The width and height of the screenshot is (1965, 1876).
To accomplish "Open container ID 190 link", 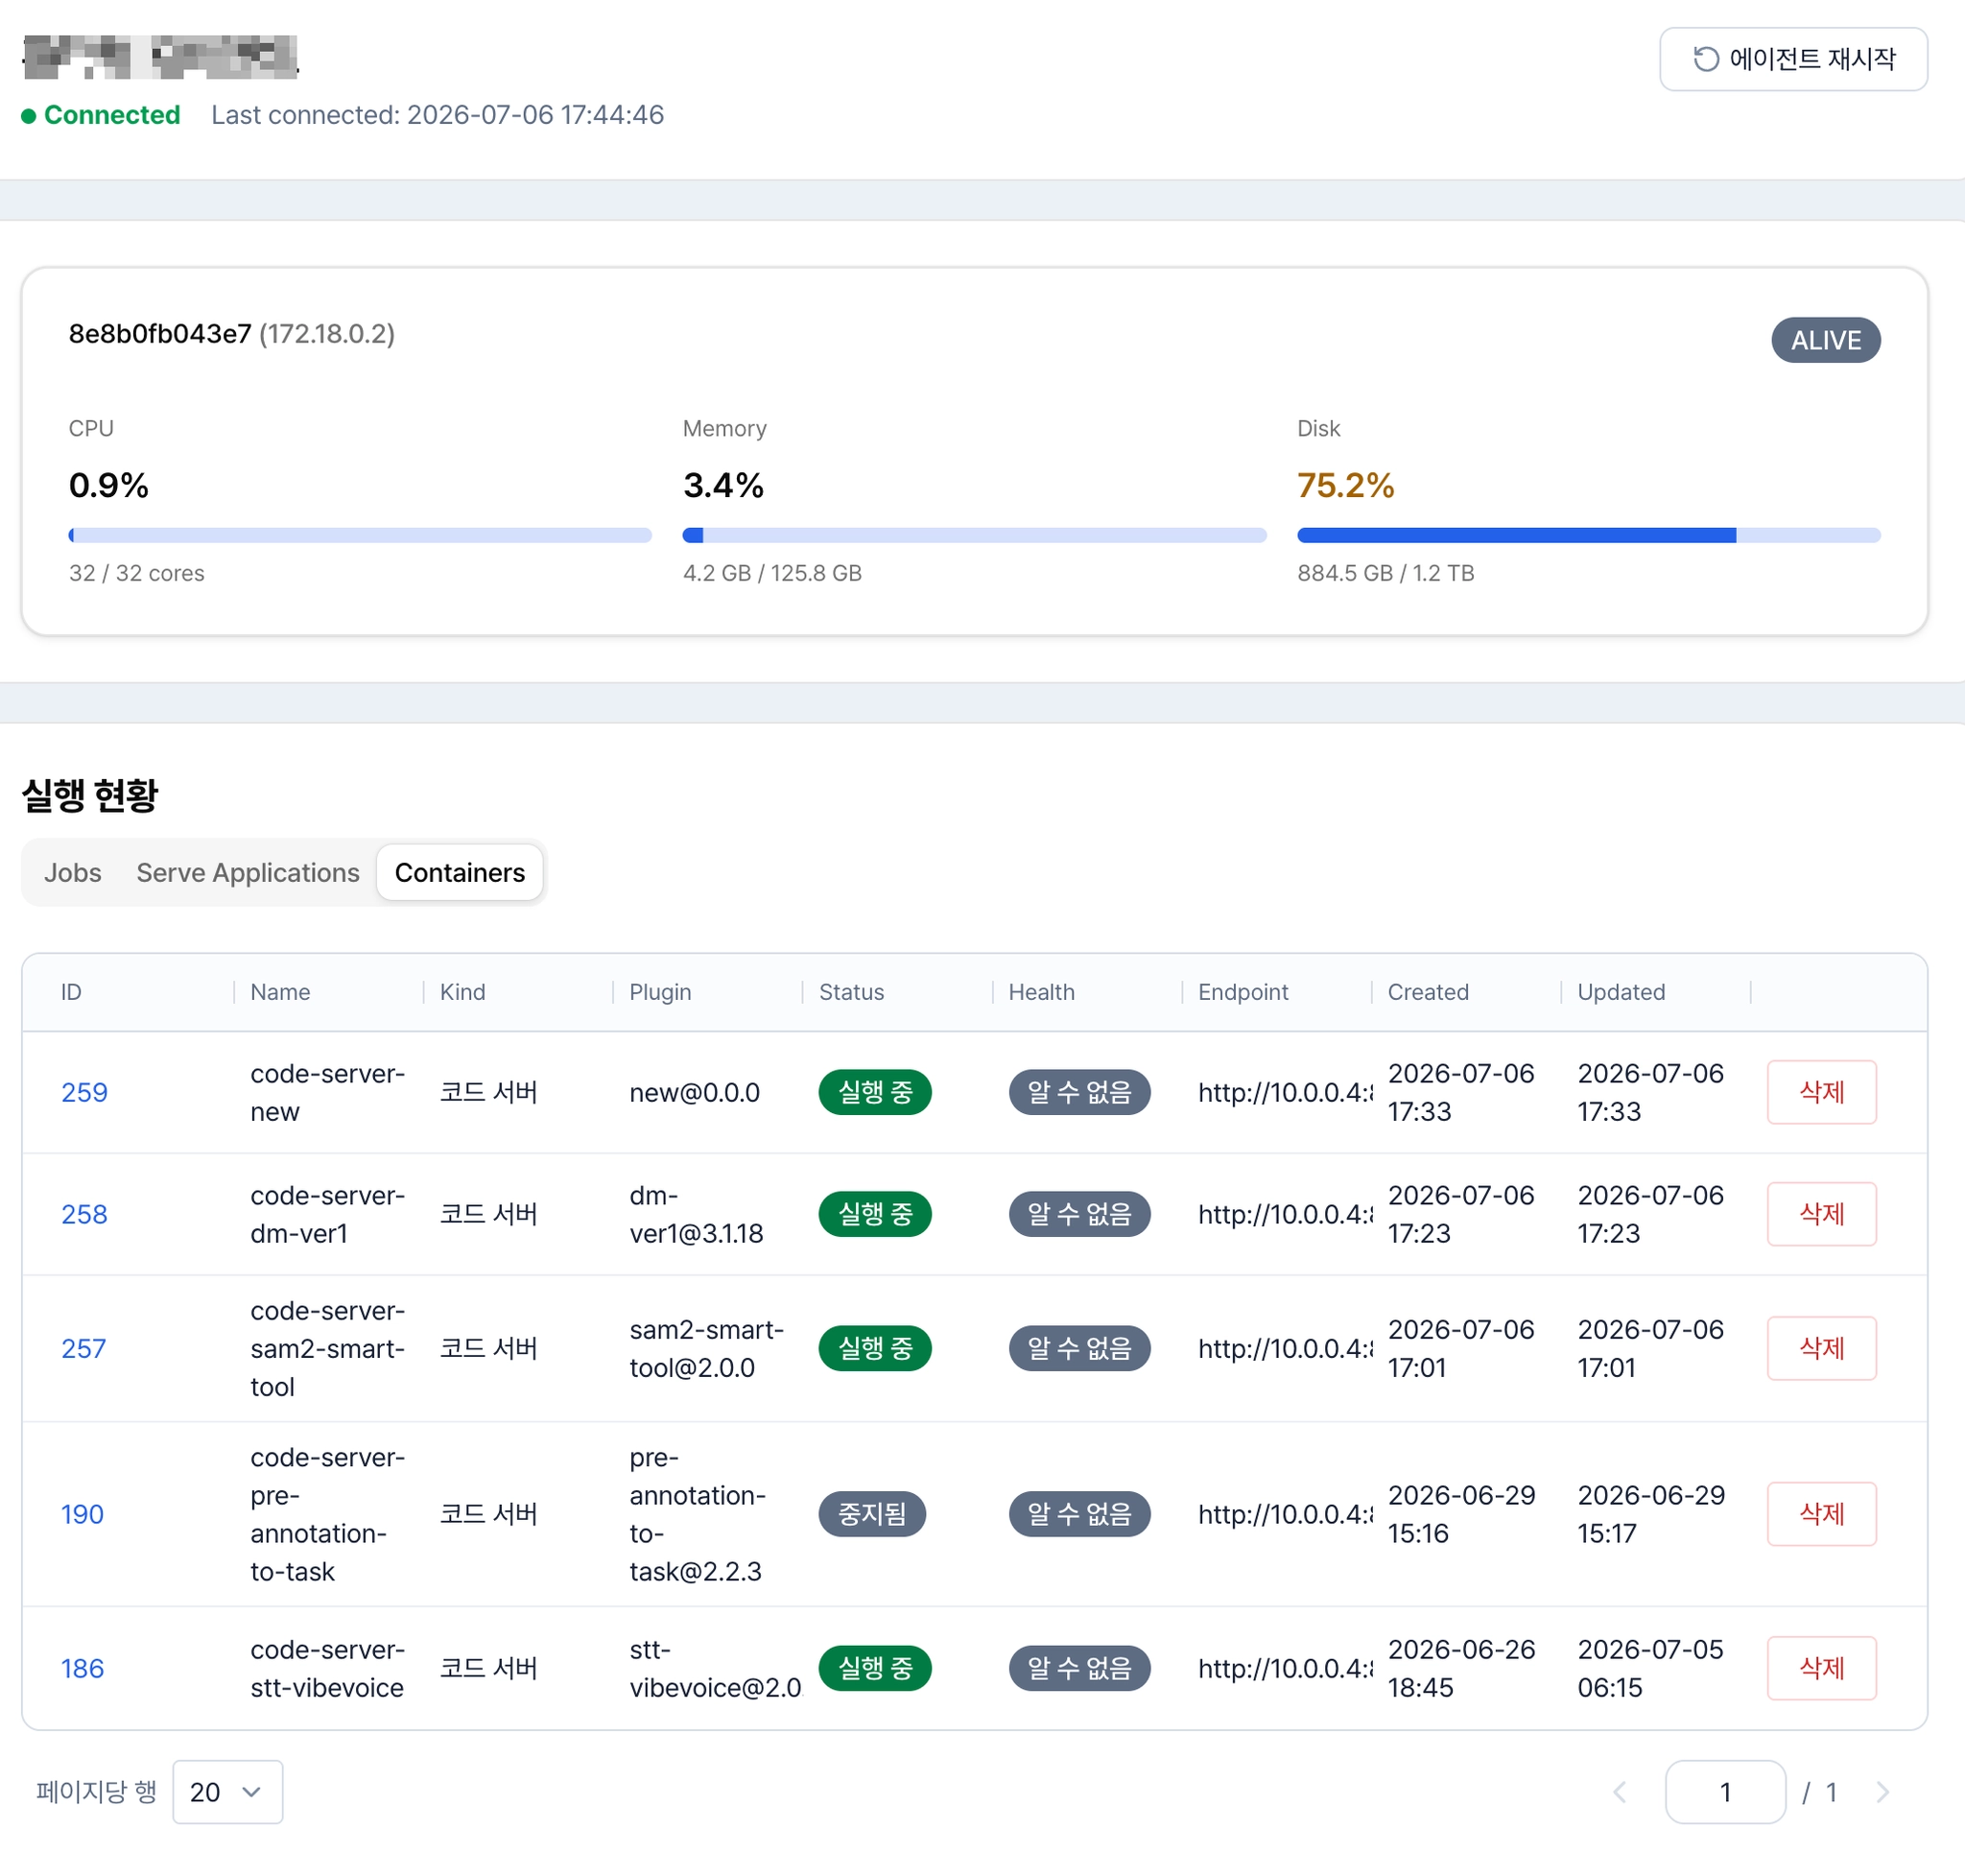I will point(82,1514).
